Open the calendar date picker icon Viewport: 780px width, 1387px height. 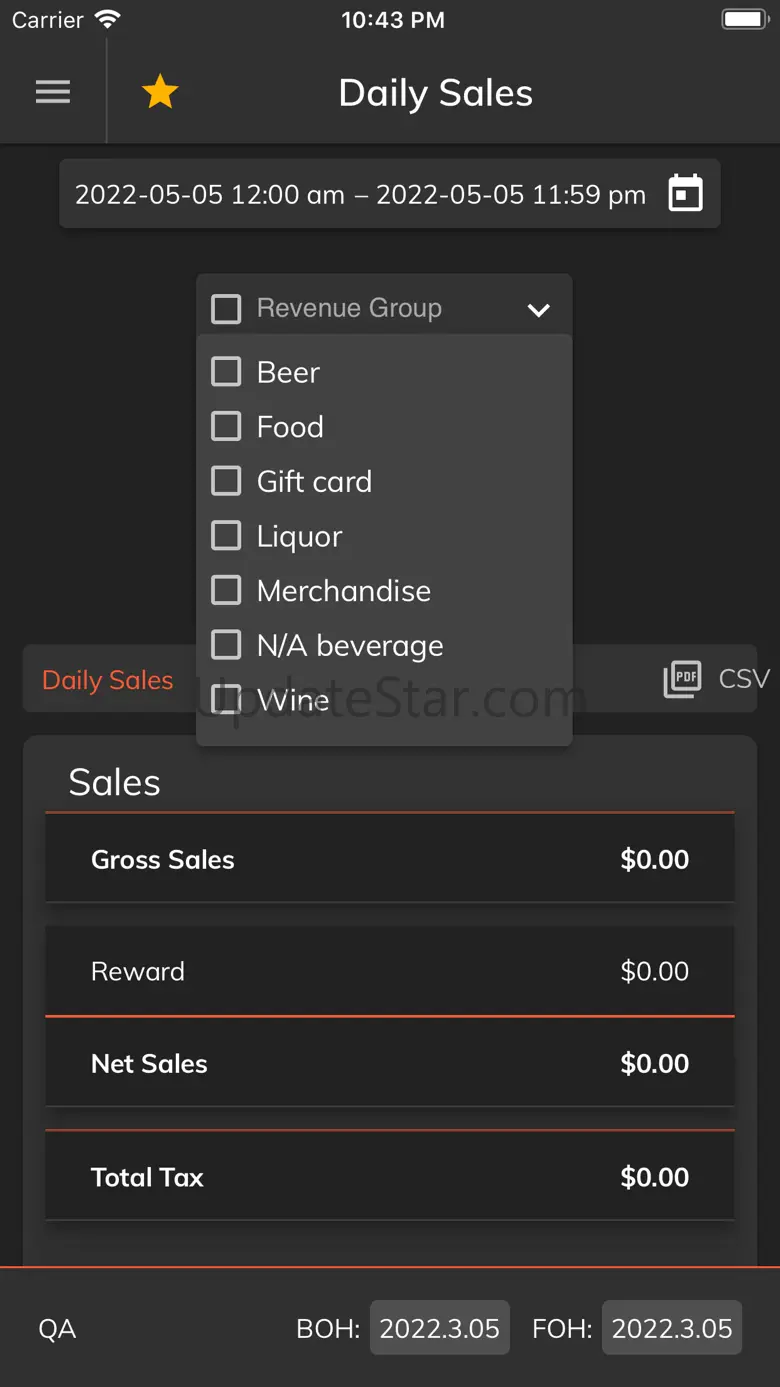pyautogui.click(x=685, y=194)
